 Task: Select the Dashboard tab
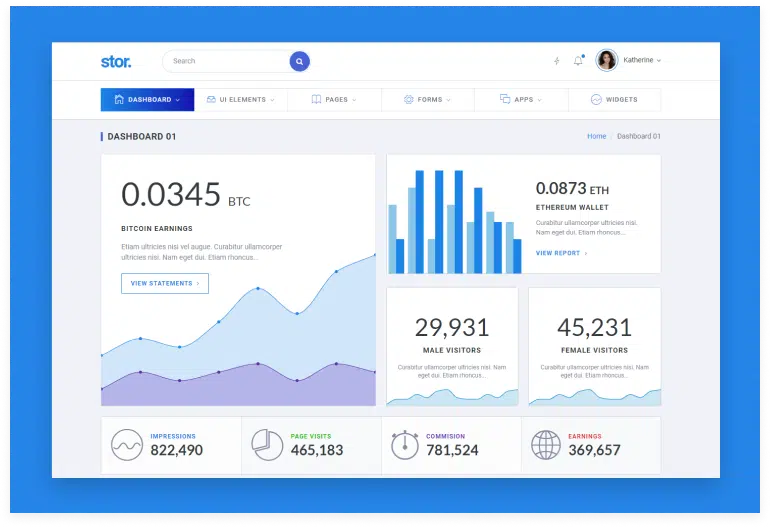coord(148,100)
